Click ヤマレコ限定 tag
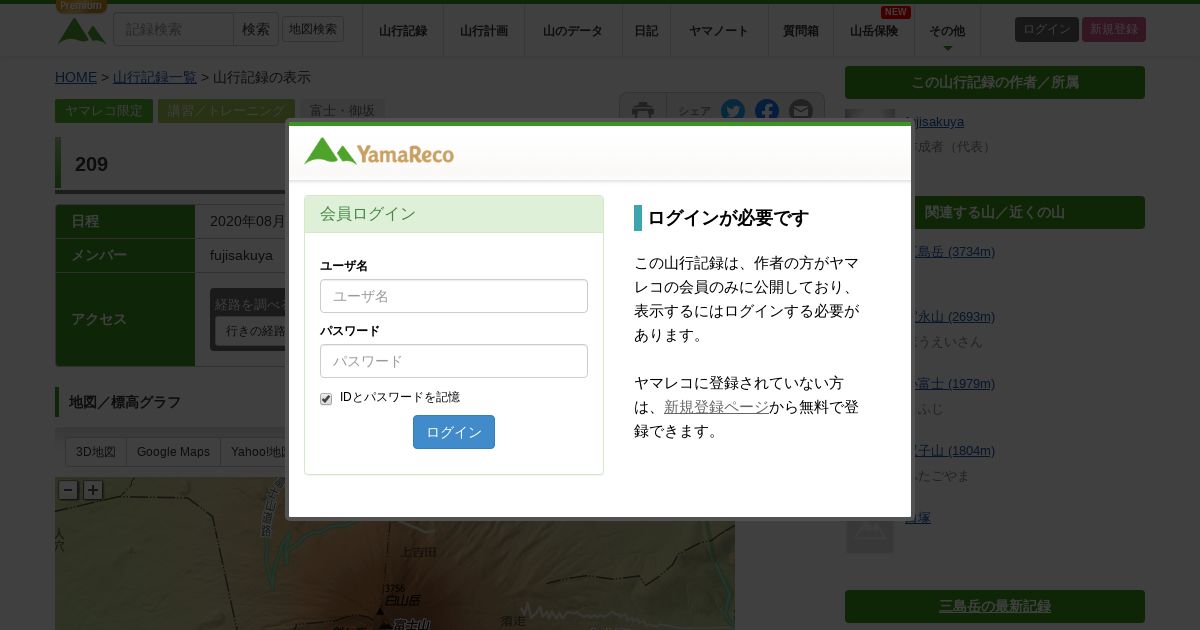Screen dimensions: 1200x630 pos(104,111)
